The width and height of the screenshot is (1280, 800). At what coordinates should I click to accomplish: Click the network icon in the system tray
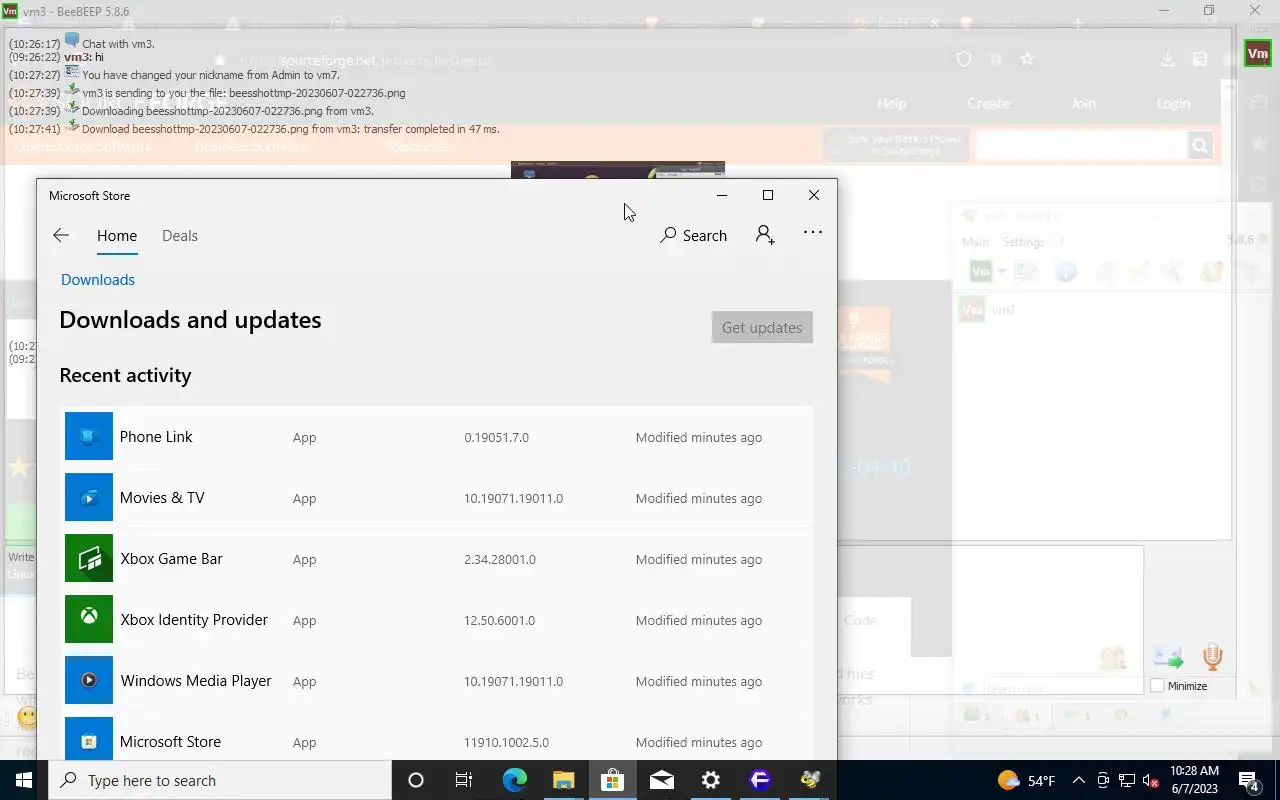[x=1127, y=780]
